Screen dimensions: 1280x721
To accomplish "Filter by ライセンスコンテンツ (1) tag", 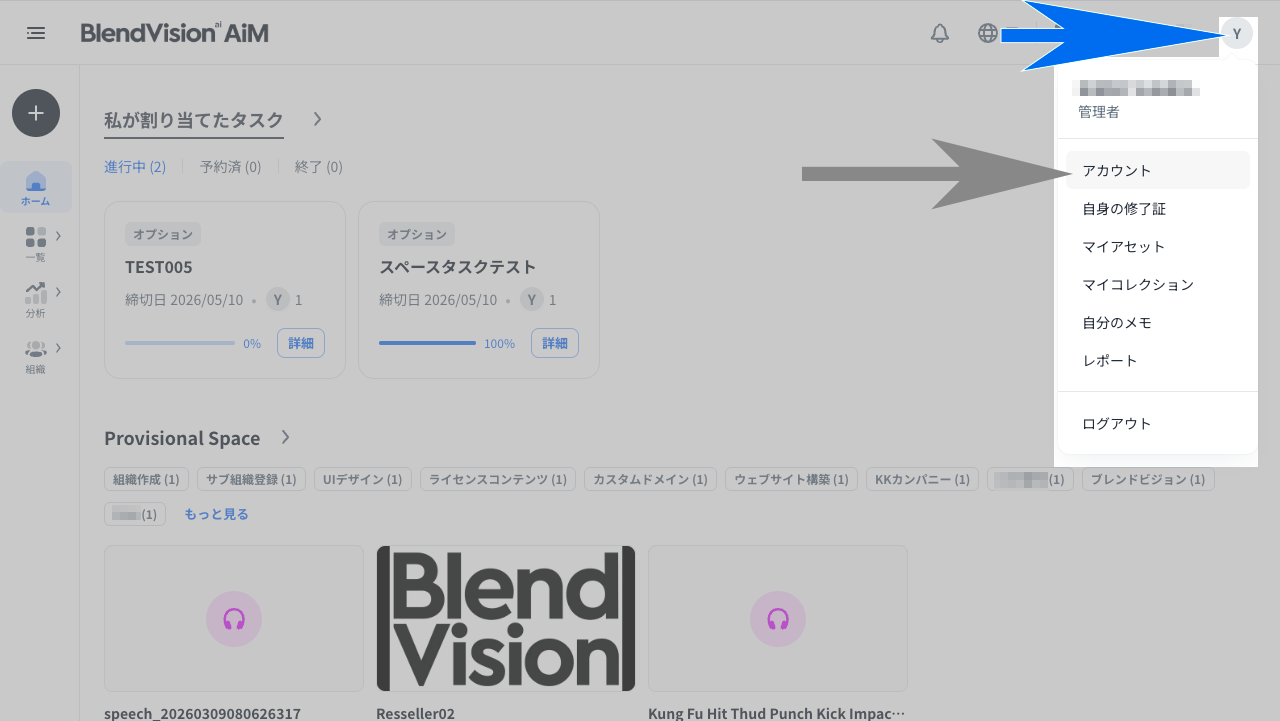I will (497, 479).
